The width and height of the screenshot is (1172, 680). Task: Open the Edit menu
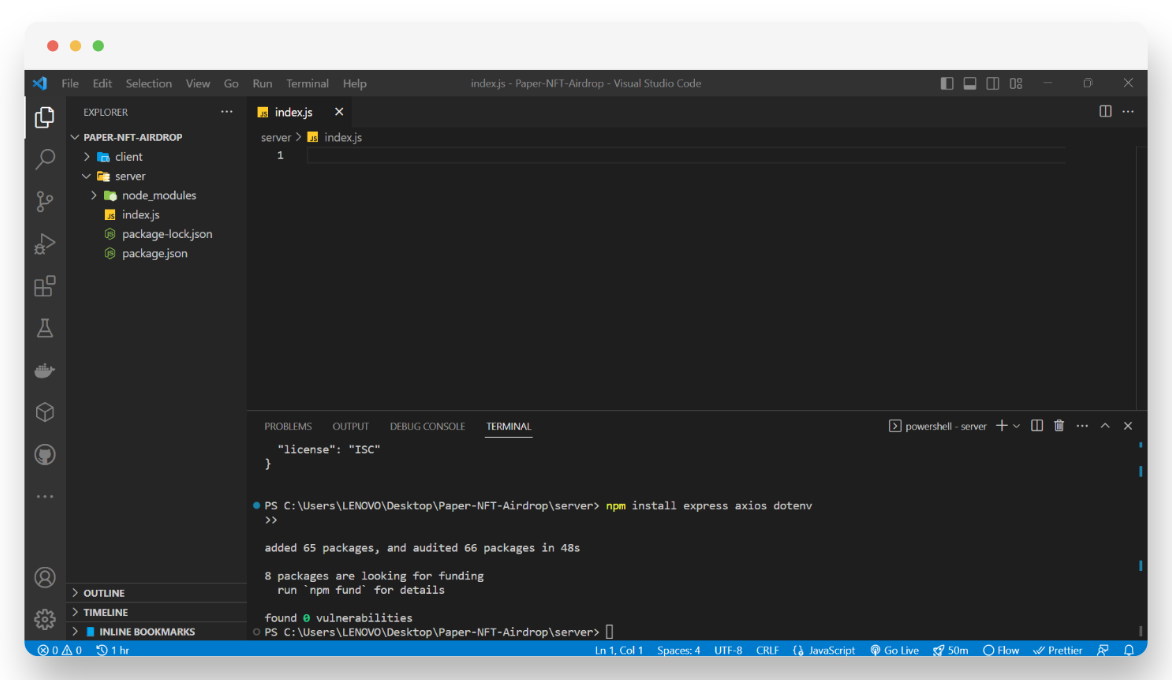click(102, 84)
